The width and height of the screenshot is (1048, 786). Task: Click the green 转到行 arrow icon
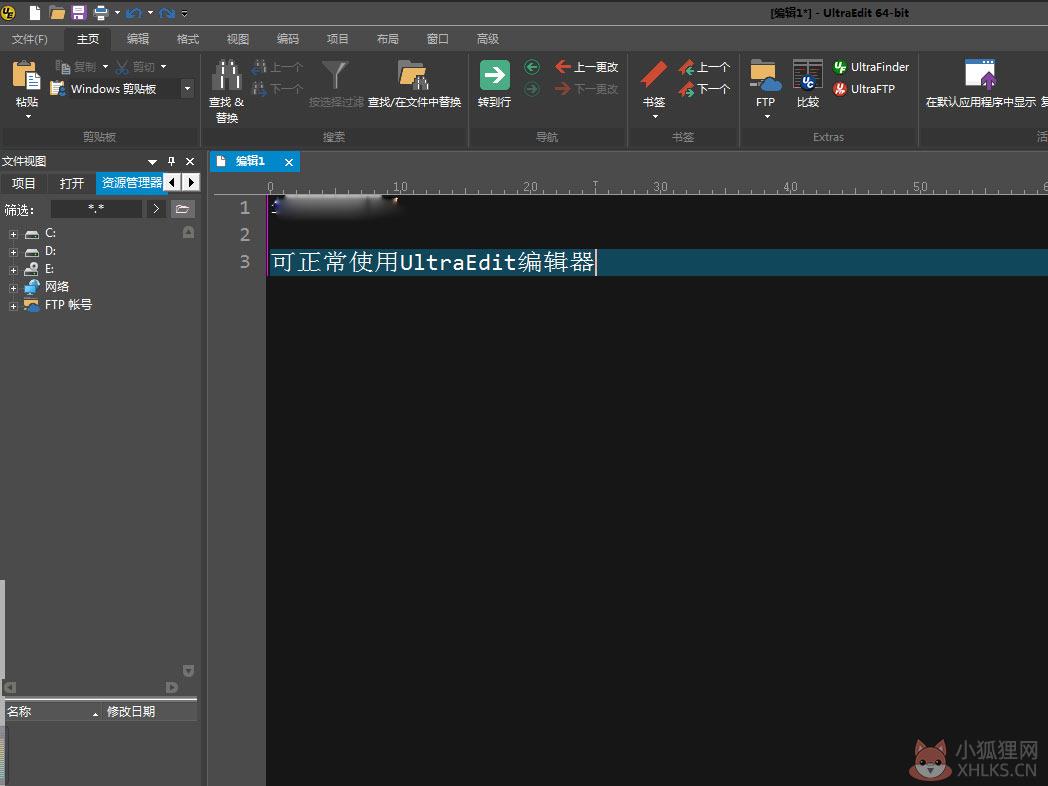coord(495,75)
